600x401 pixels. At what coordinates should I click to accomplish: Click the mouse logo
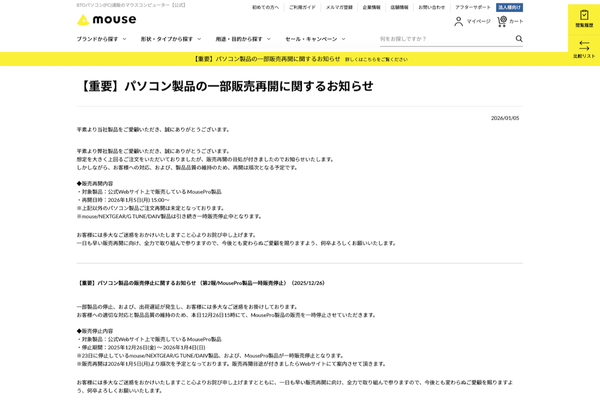click(106, 20)
